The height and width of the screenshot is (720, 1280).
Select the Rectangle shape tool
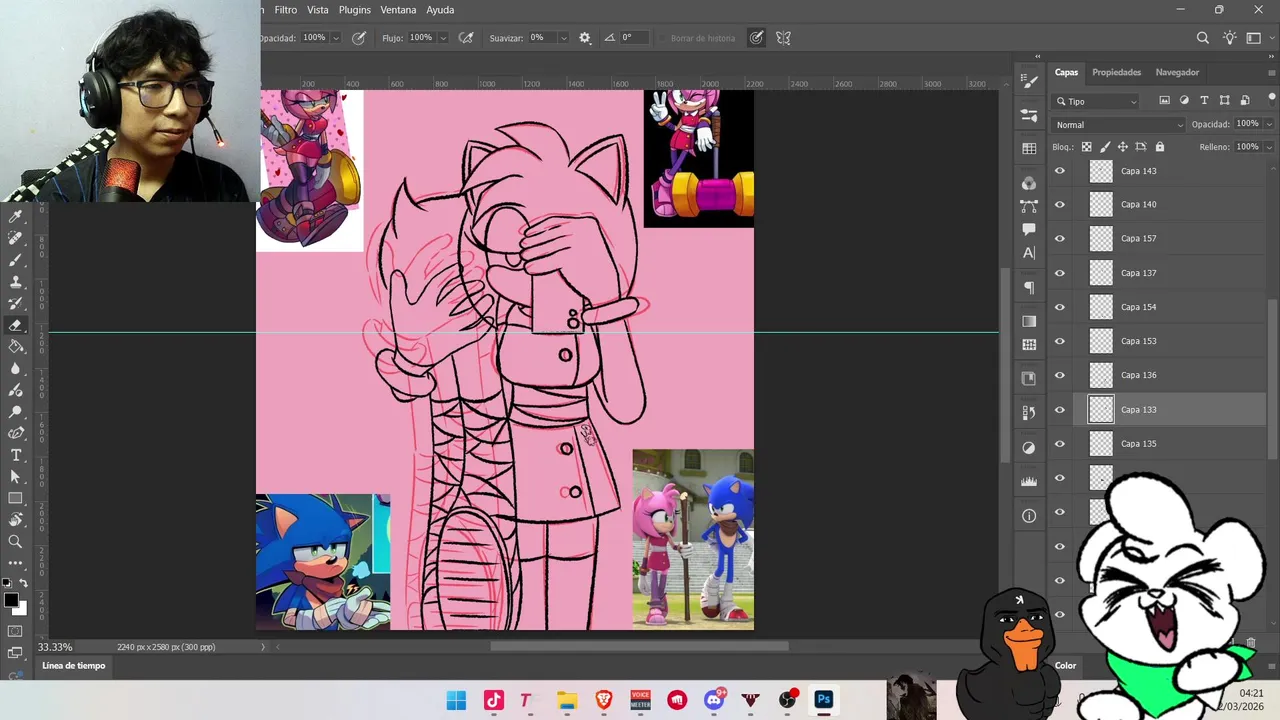click(16, 498)
